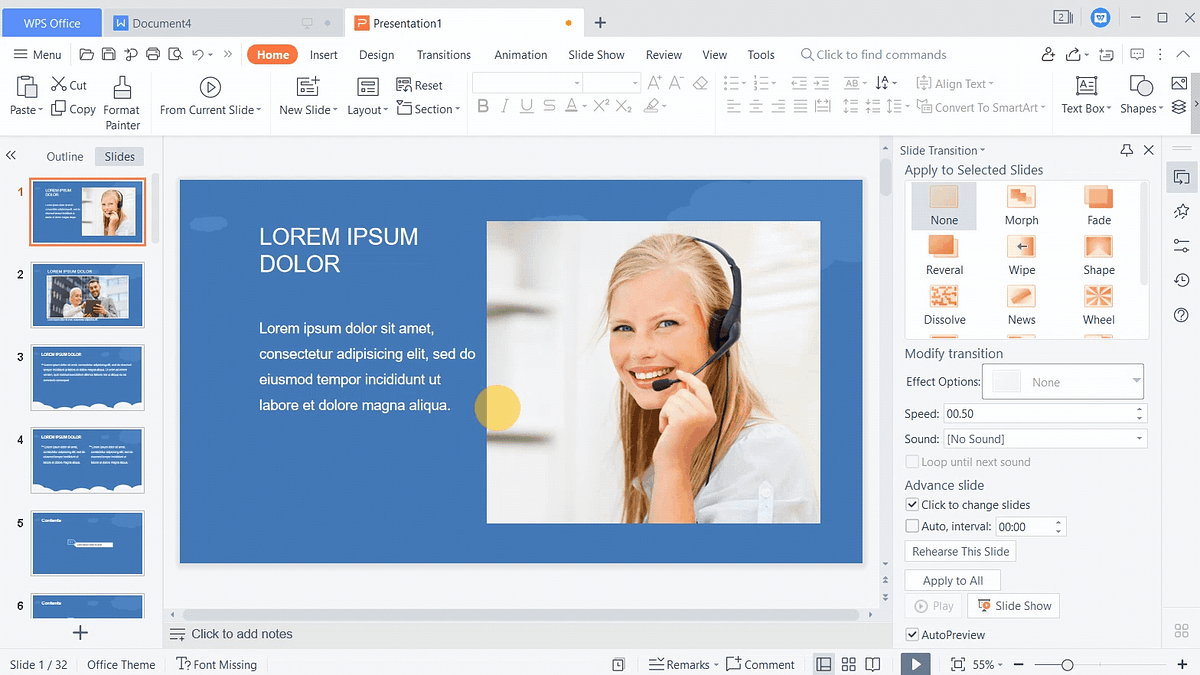
Task: Select the Format Painter brush tool
Action: point(122,87)
